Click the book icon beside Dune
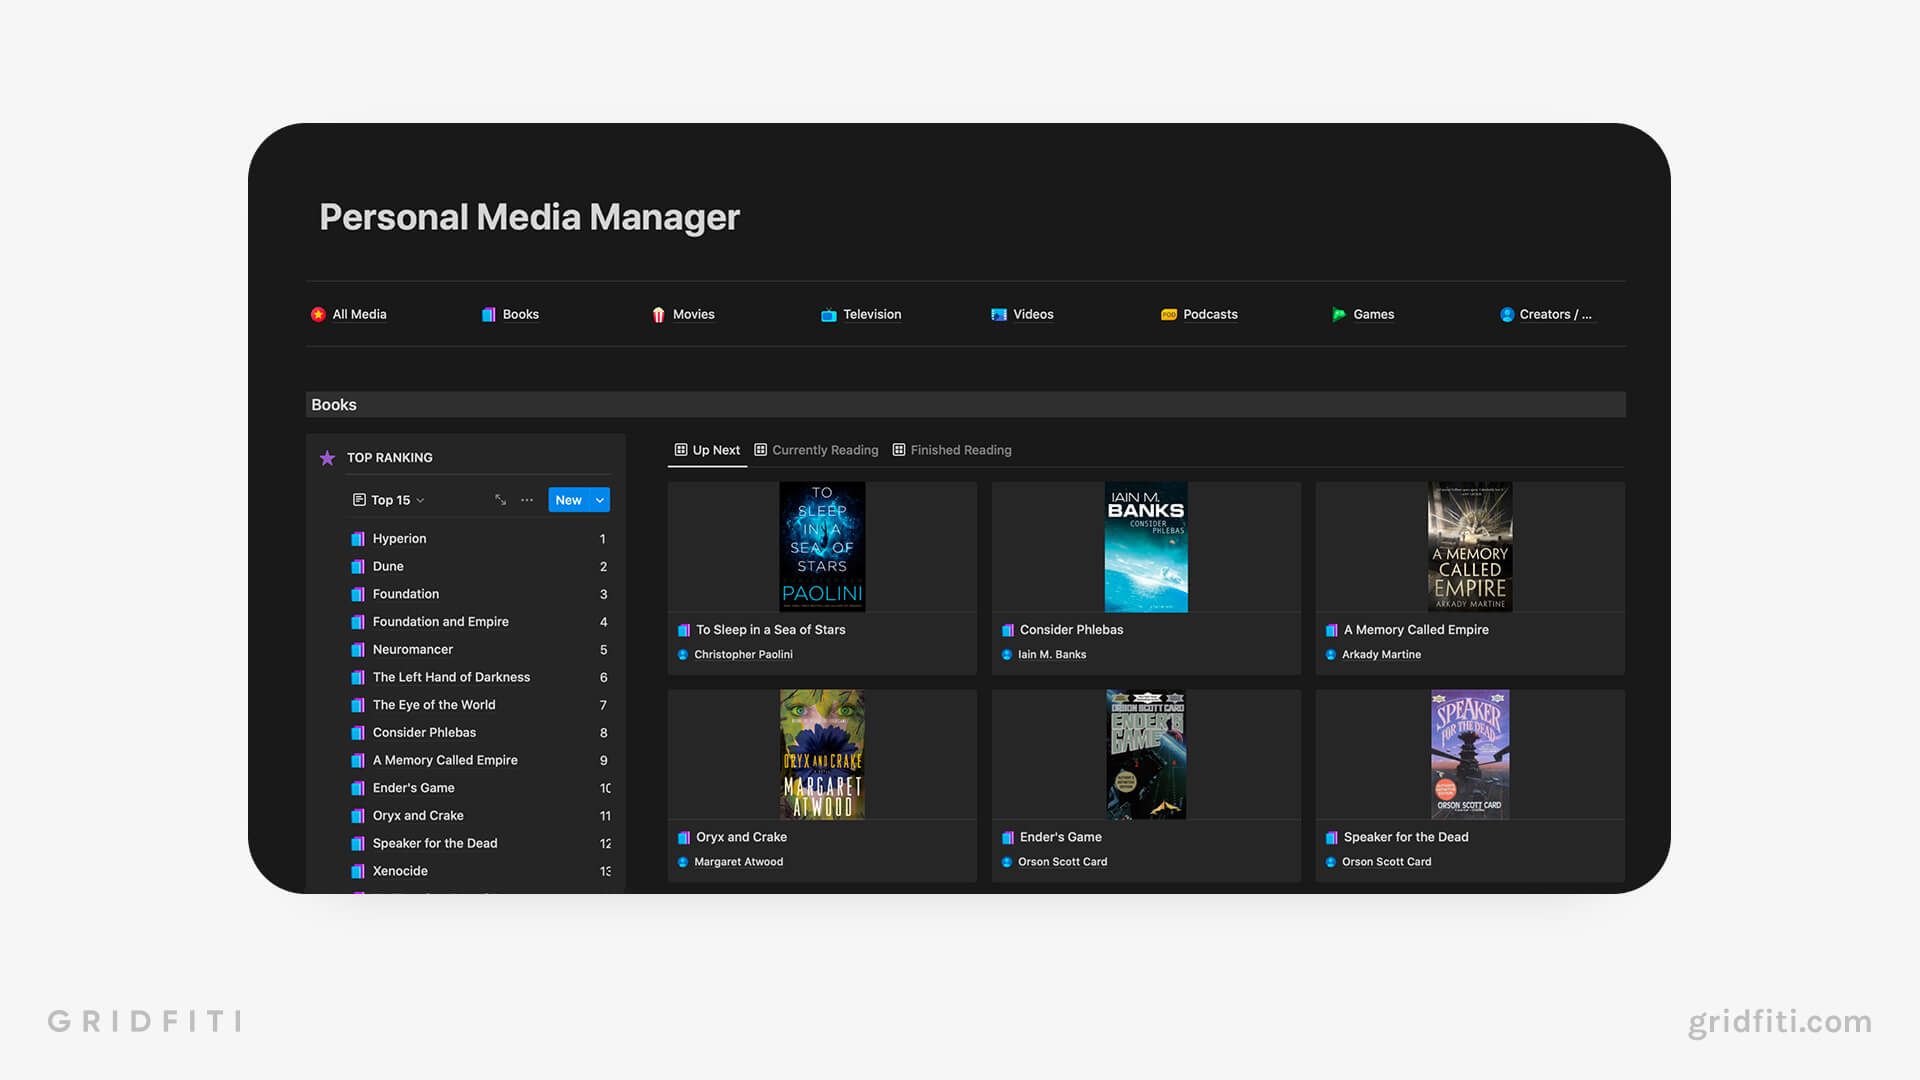Viewport: 1920px width, 1080px height. [x=358, y=566]
